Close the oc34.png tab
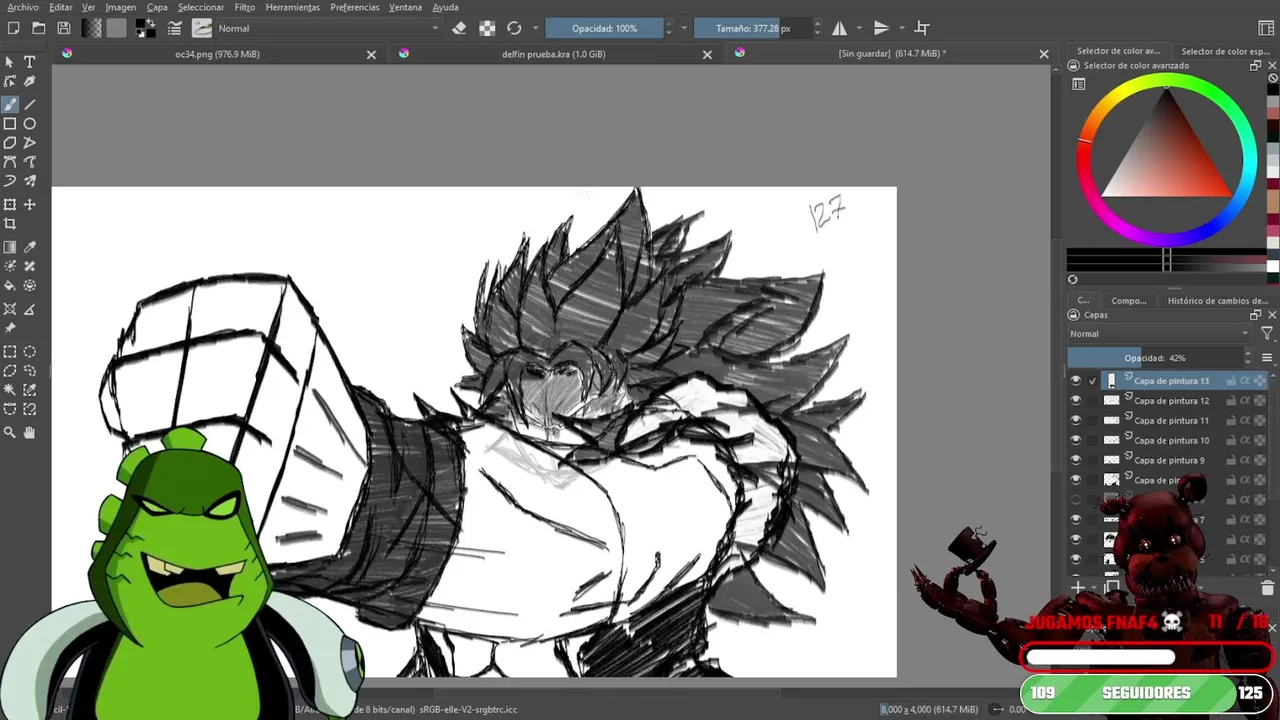This screenshot has width=1280, height=720. tap(371, 55)
